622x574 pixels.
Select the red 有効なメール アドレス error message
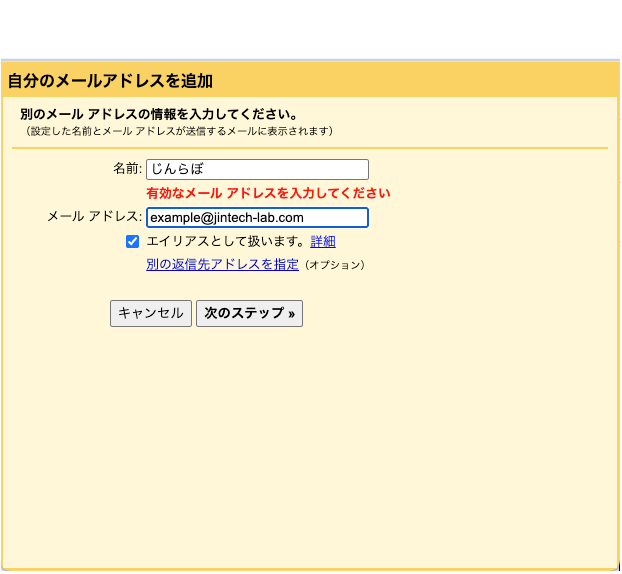click(x=268, y=193)
